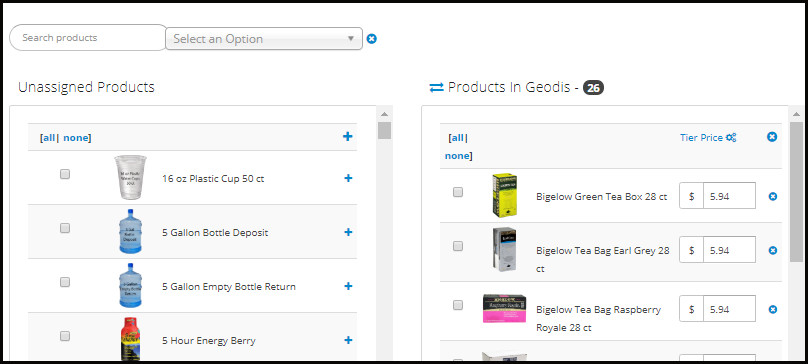
Task: Remove Bigelow Tea Bag Earl Grey item
Action: click(772, 250)
